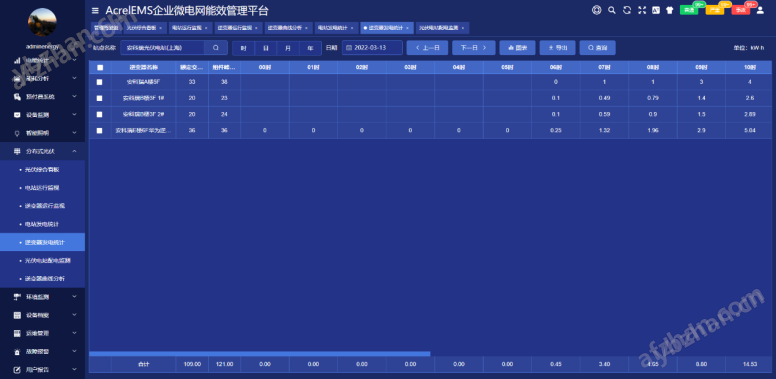Click the horizontal table scrollbar
776x379 pixels.
(x=259, y=354)
